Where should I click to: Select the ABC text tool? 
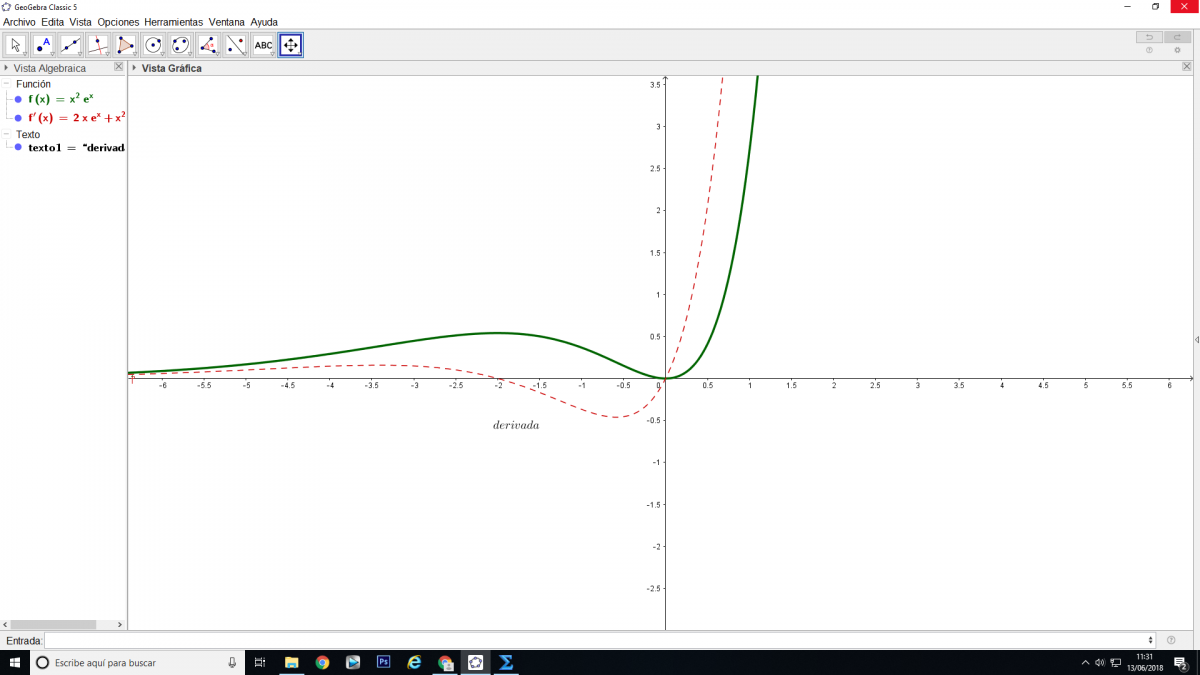pos(263,45)
